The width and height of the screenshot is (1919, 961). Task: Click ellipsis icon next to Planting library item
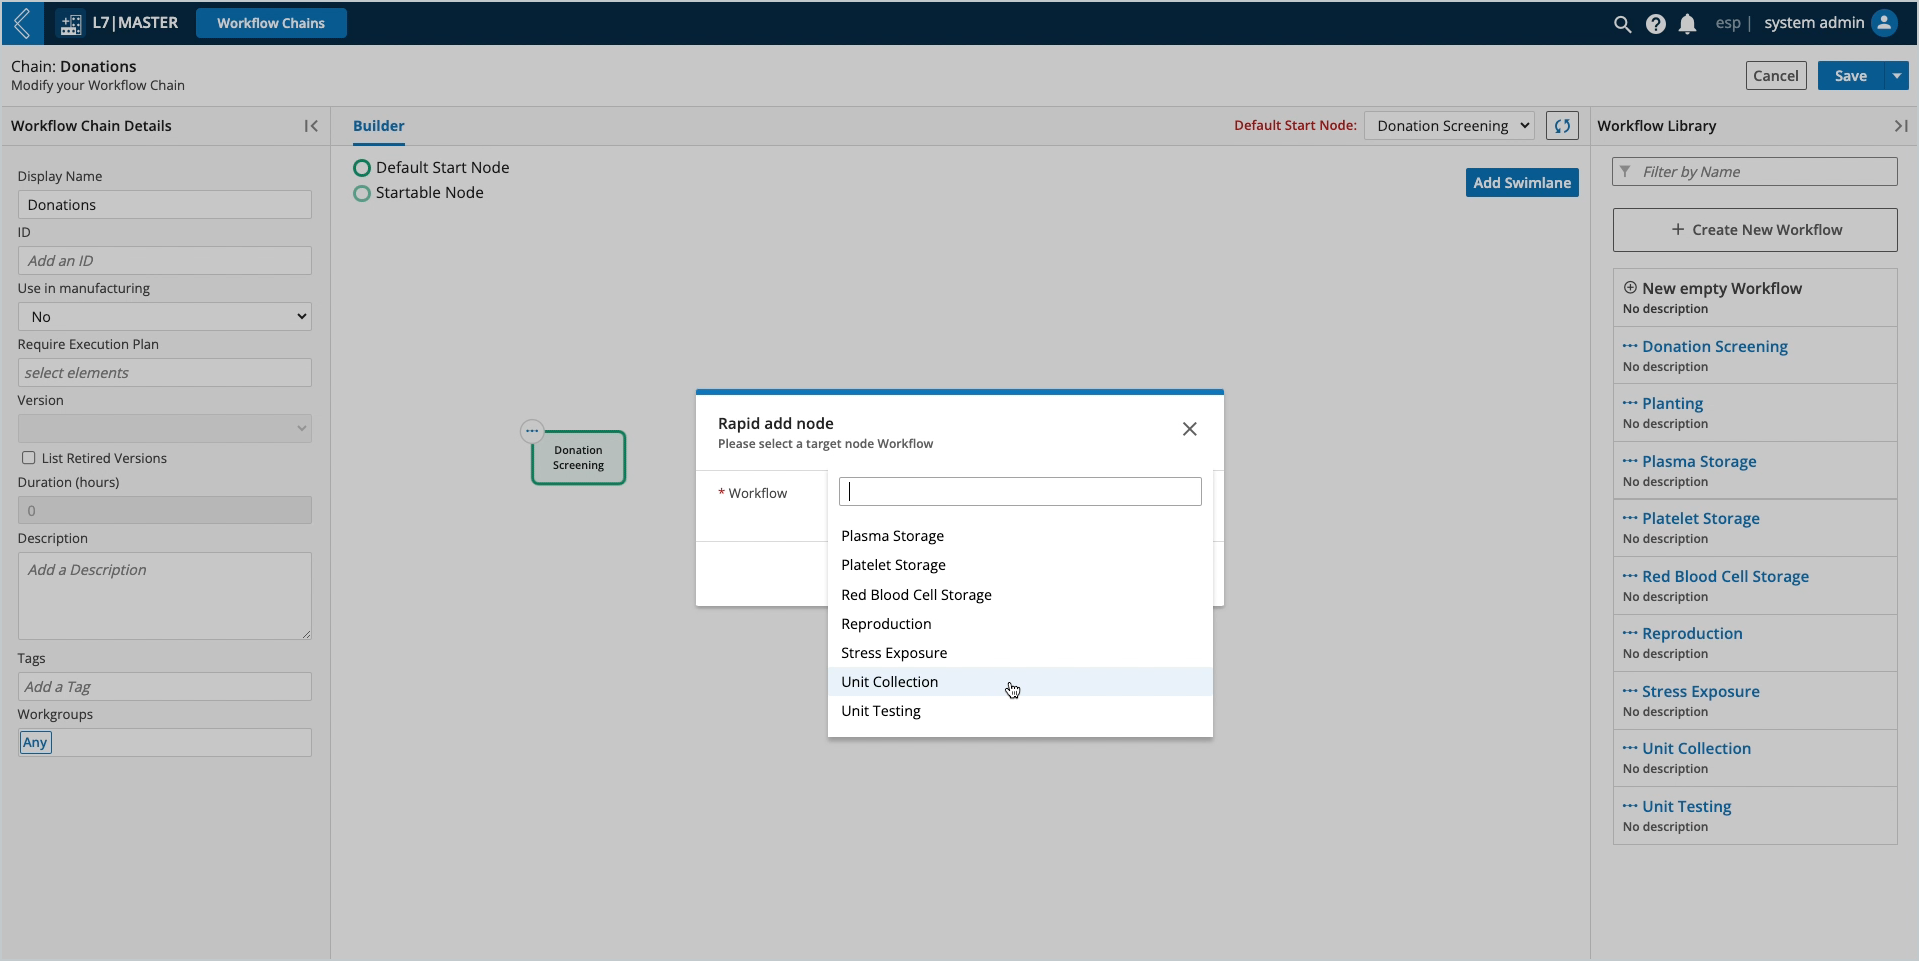tap(1630, 403)
